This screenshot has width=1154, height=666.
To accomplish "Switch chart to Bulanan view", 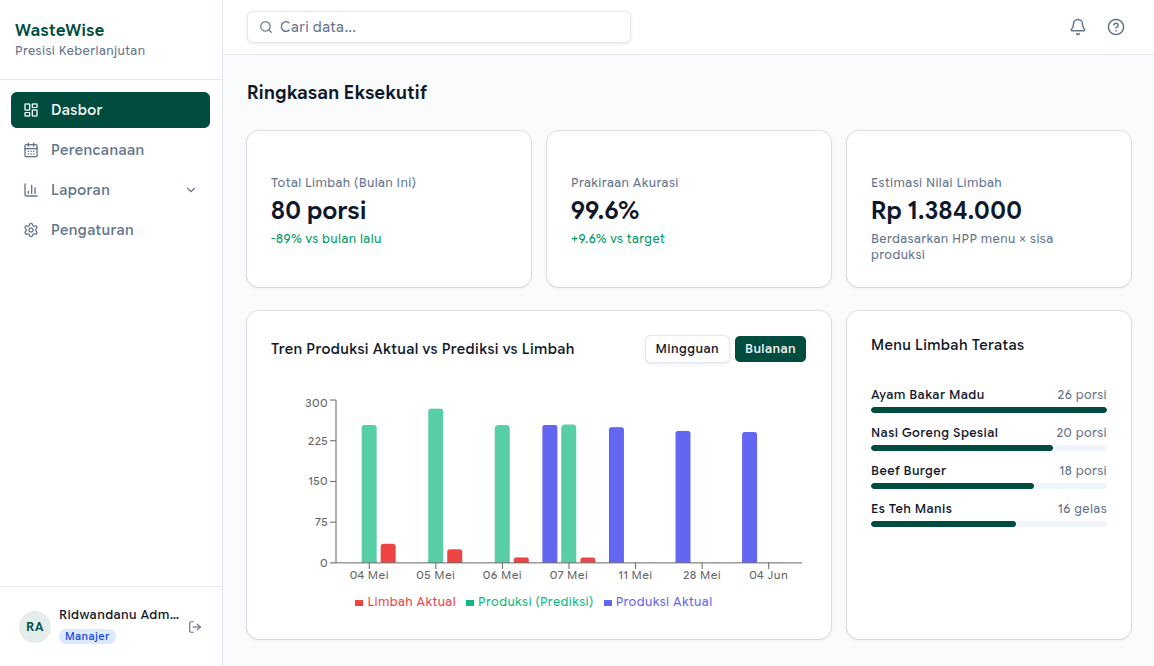I will click(770, 349).
